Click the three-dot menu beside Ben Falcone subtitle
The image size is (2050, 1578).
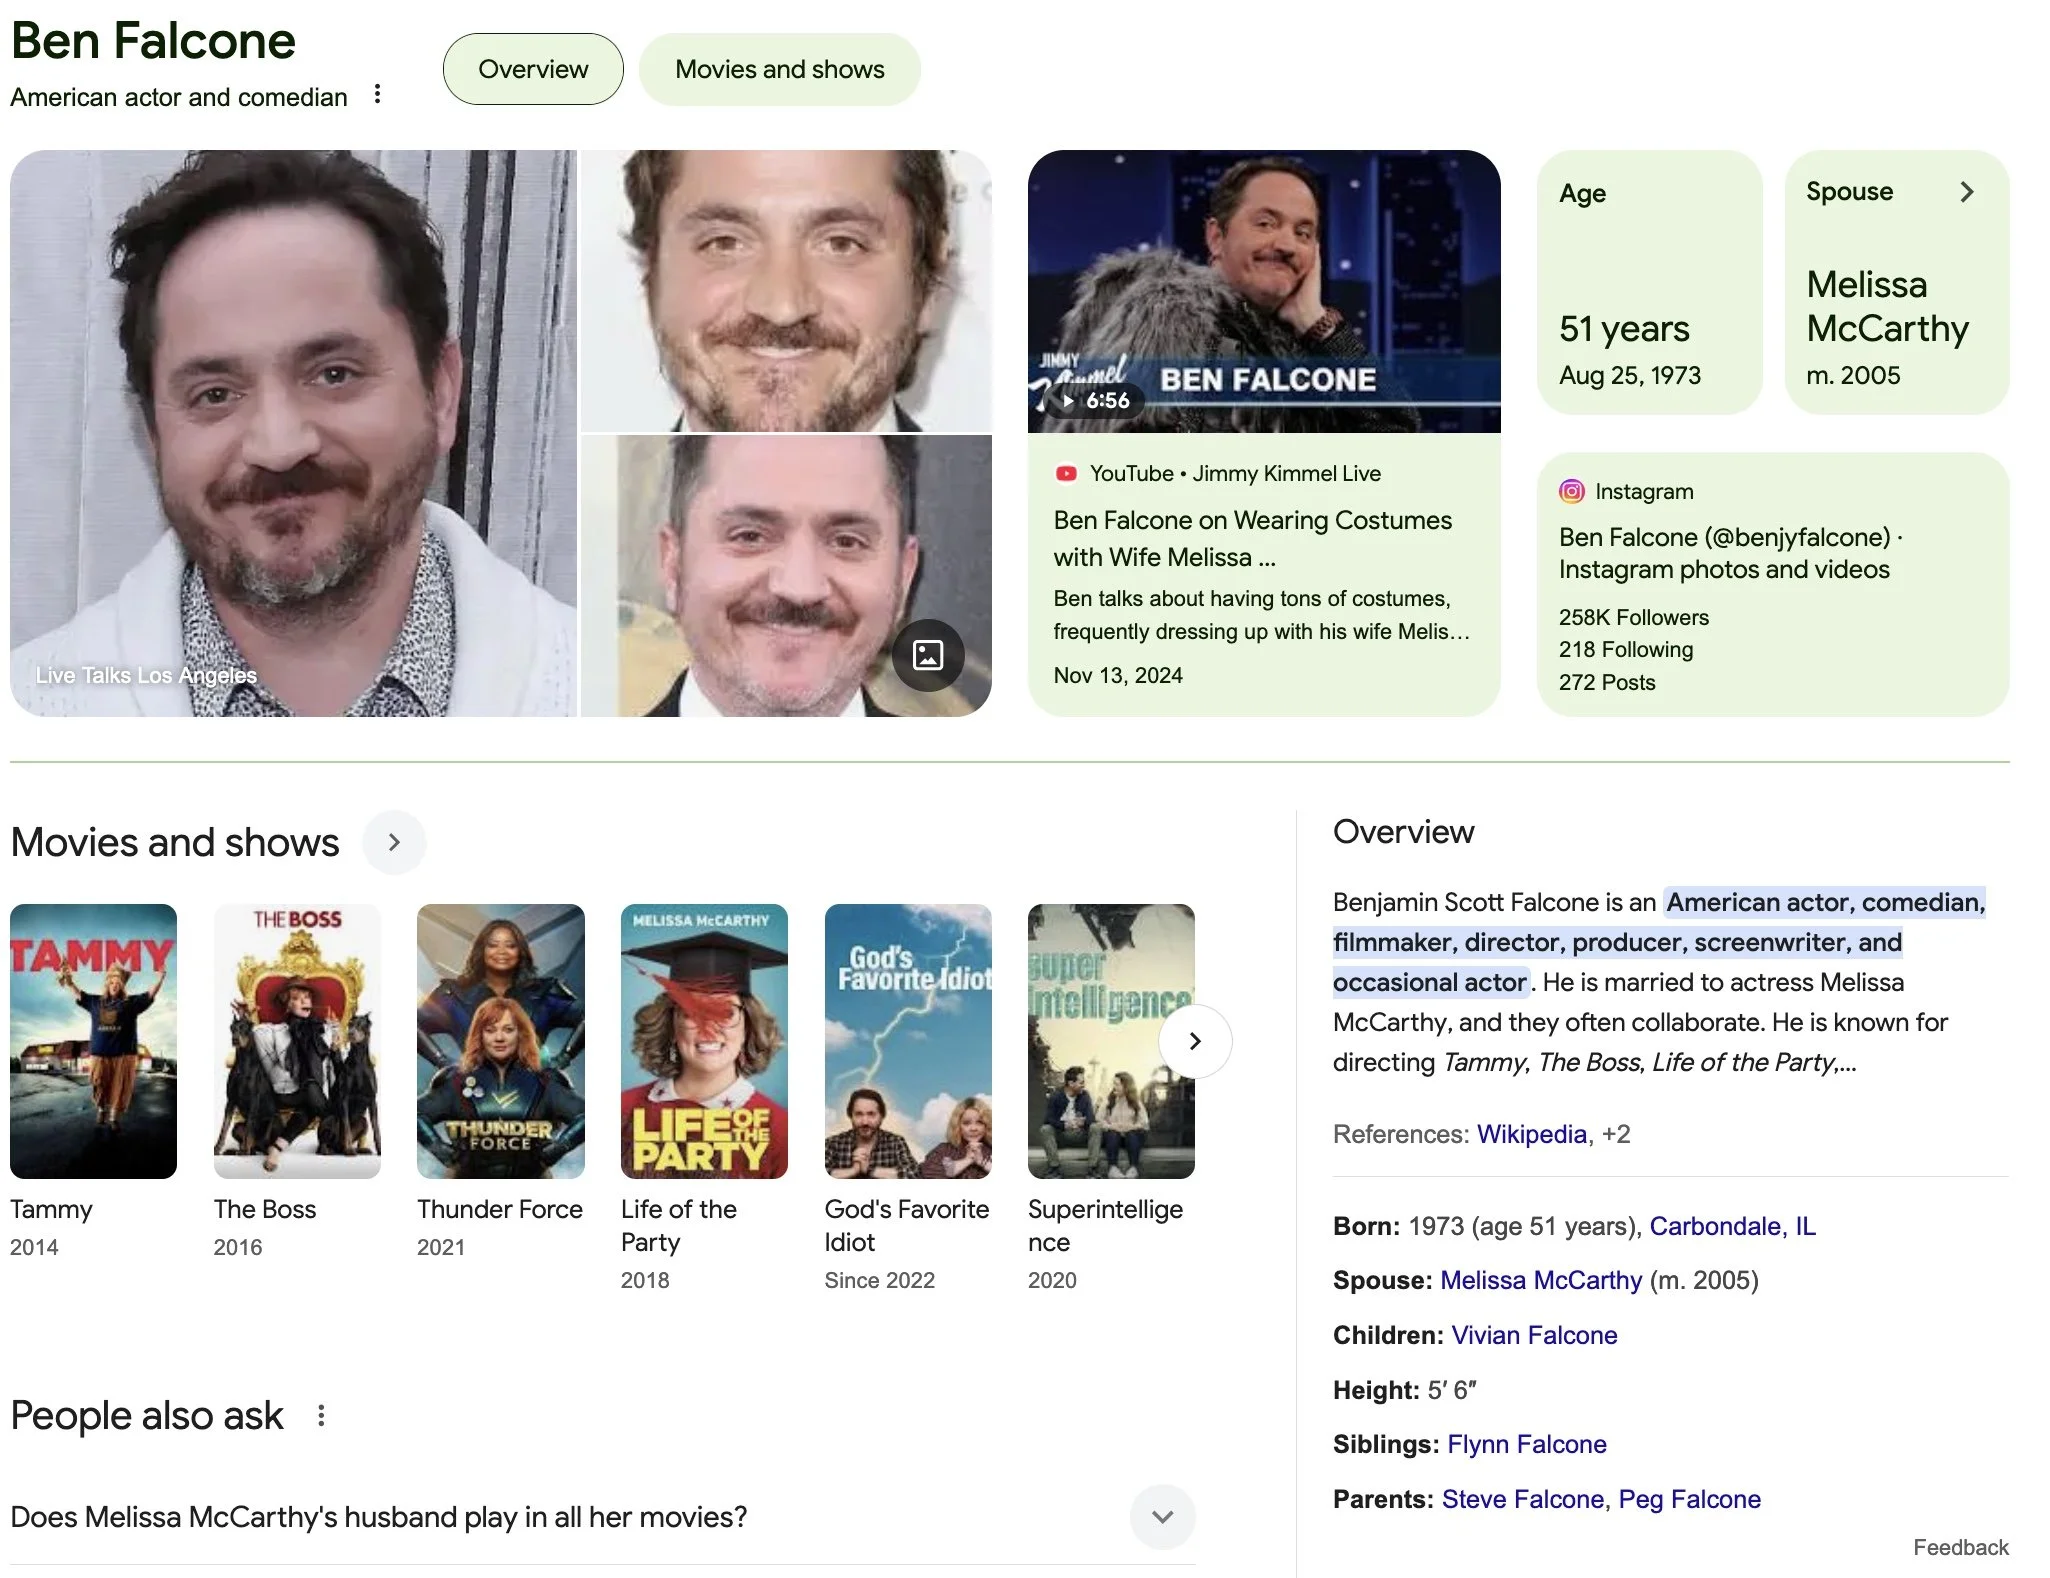[377, 94]
